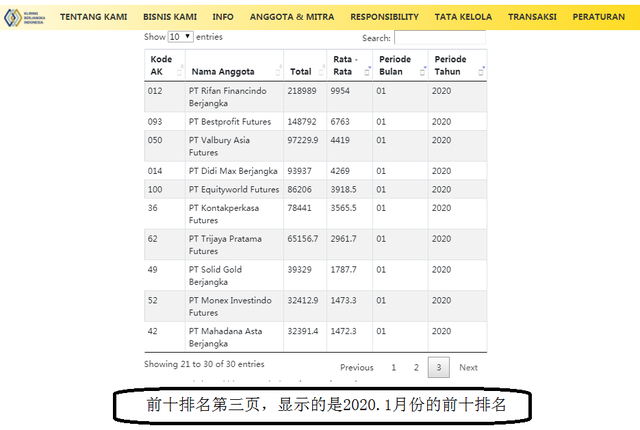Click Previous pagination button
This screenshot has width=640, height=430.
357,368
